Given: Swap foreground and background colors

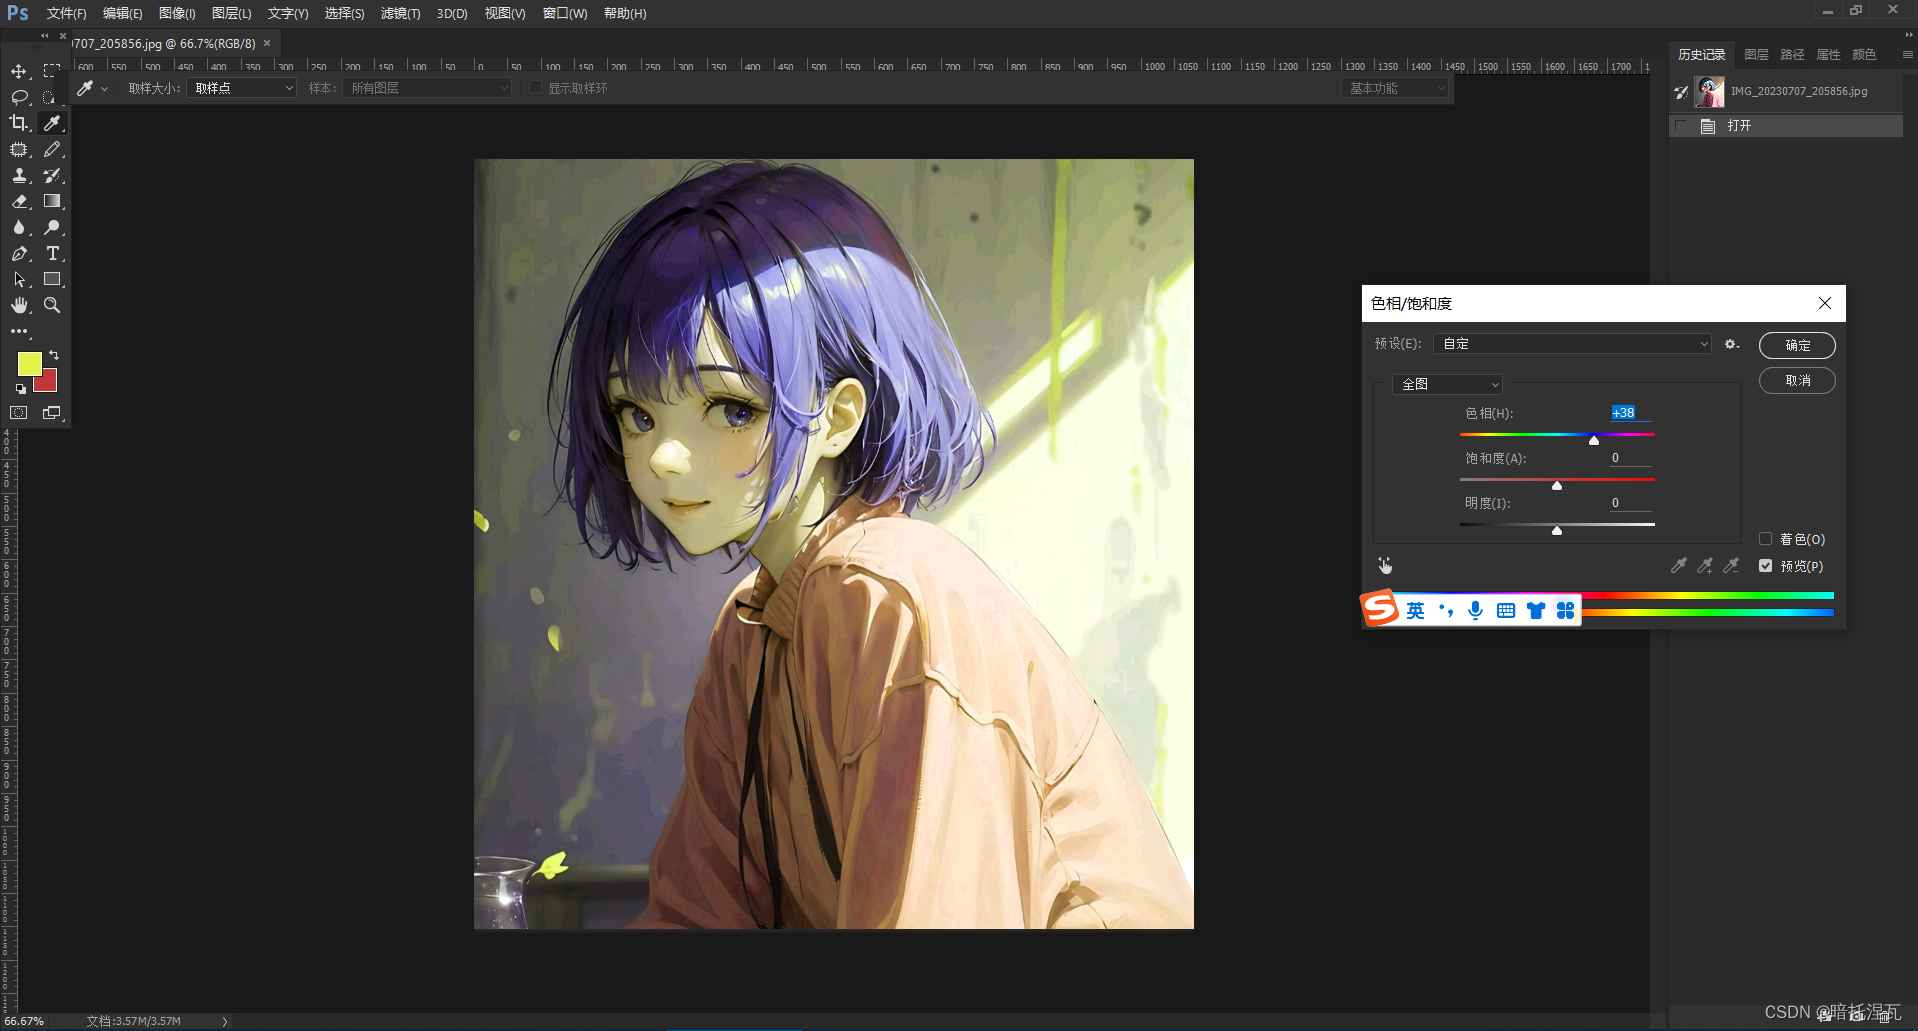Looking at the screenshot, I should [54, 355].
